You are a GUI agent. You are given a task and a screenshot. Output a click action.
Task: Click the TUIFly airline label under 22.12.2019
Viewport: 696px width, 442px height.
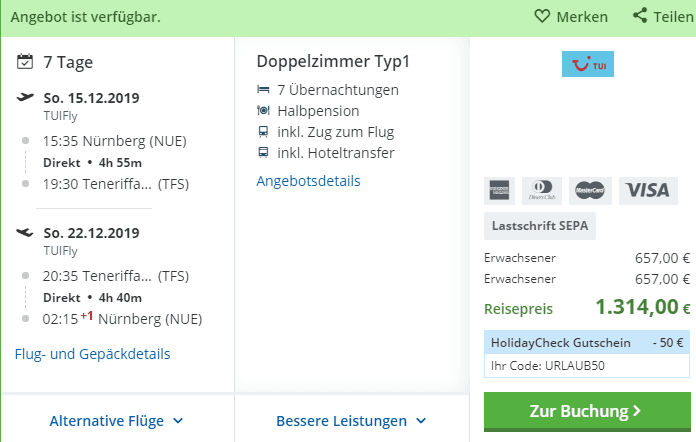(x=60, y=251)
